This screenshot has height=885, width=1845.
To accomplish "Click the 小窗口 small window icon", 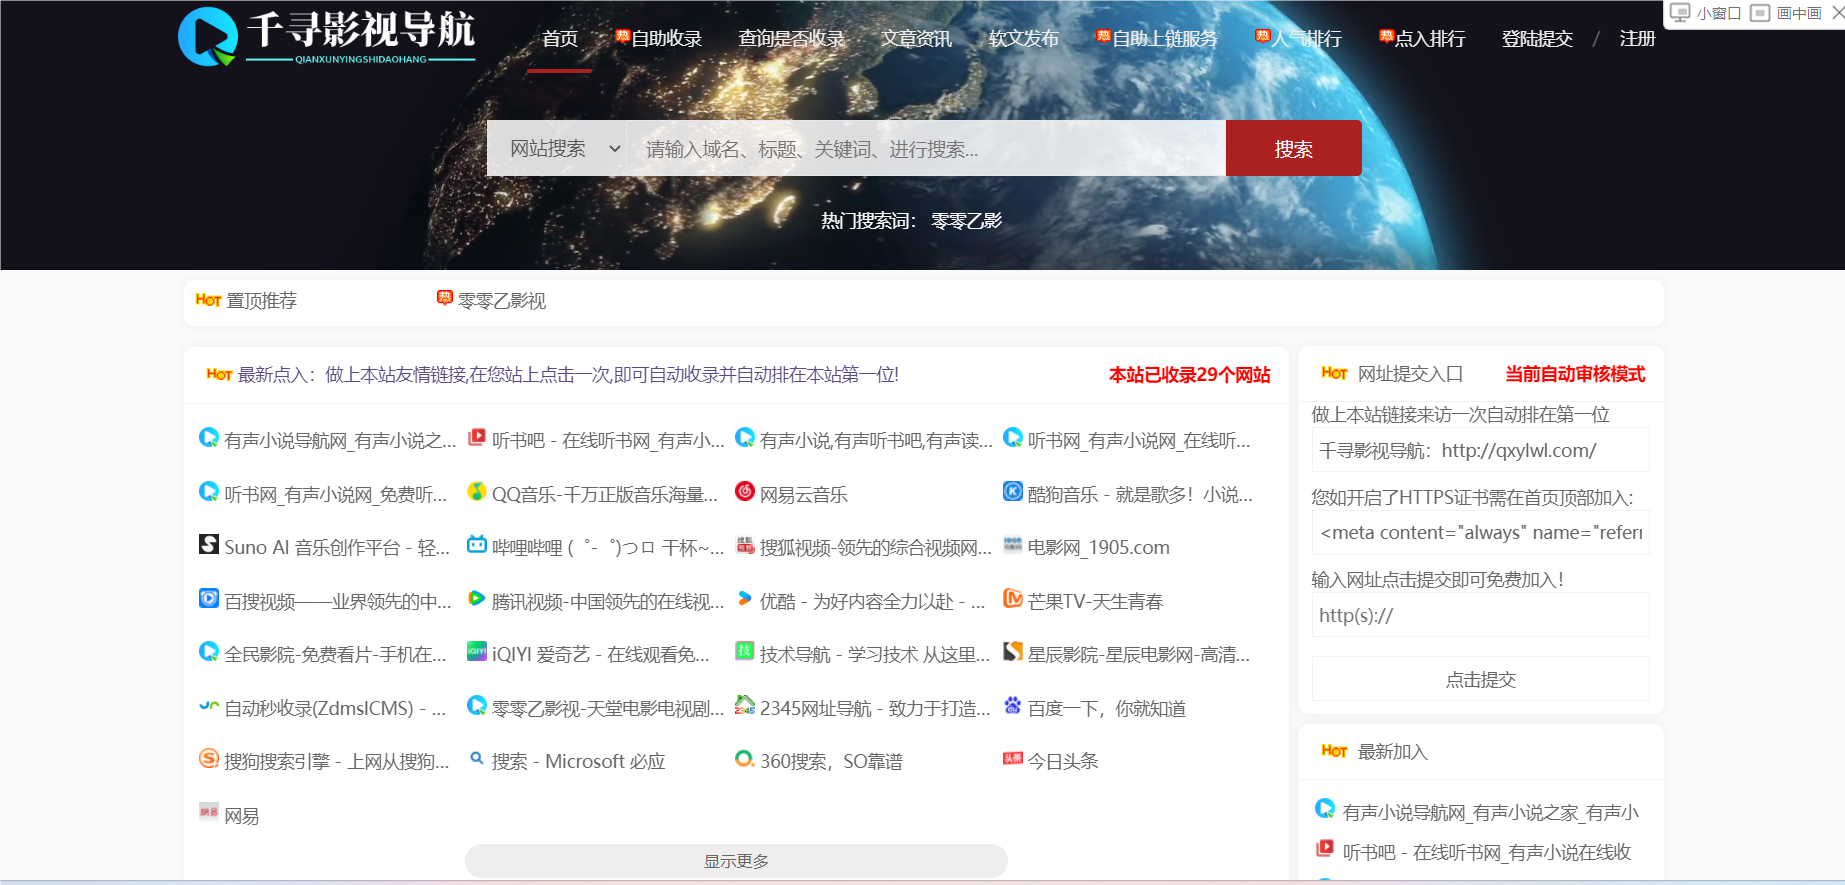I will click(x=1680, y=13).
